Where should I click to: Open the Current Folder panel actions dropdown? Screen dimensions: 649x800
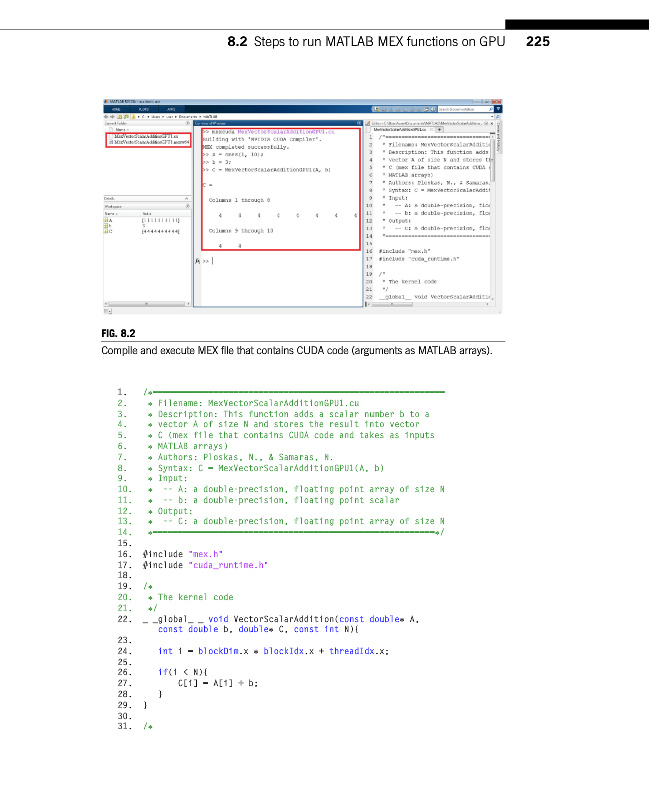[x=188, y=123]
